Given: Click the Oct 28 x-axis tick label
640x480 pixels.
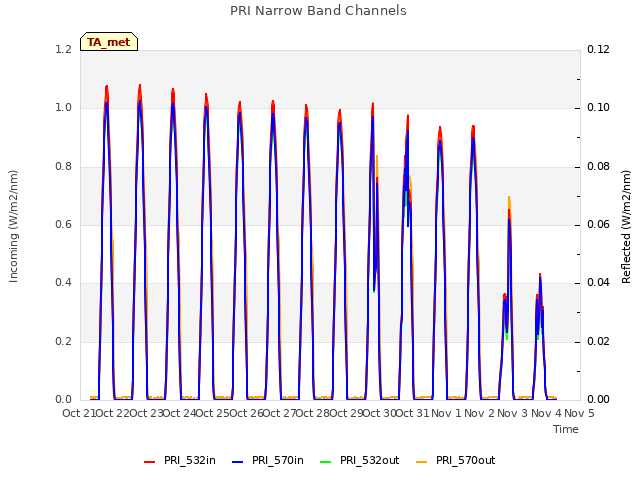Looking at the screenshot, I should (313, 413).
